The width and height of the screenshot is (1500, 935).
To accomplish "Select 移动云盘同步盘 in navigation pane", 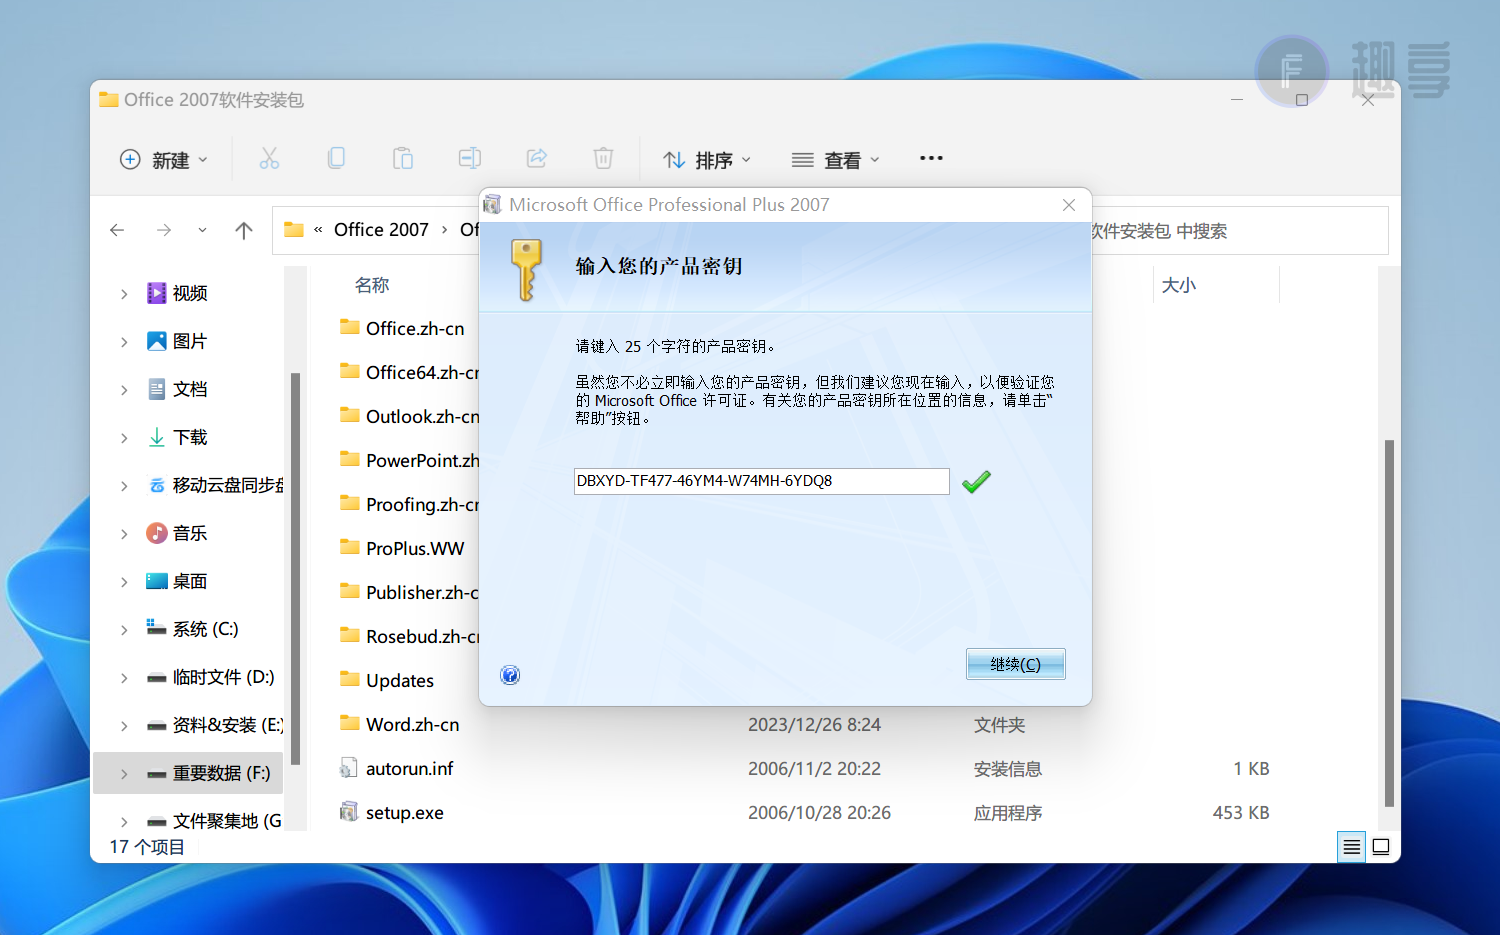I will [215, 485].
